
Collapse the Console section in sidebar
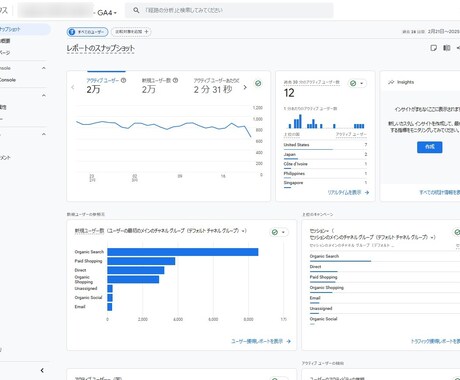pyautogui.click(x=44, y=68)
